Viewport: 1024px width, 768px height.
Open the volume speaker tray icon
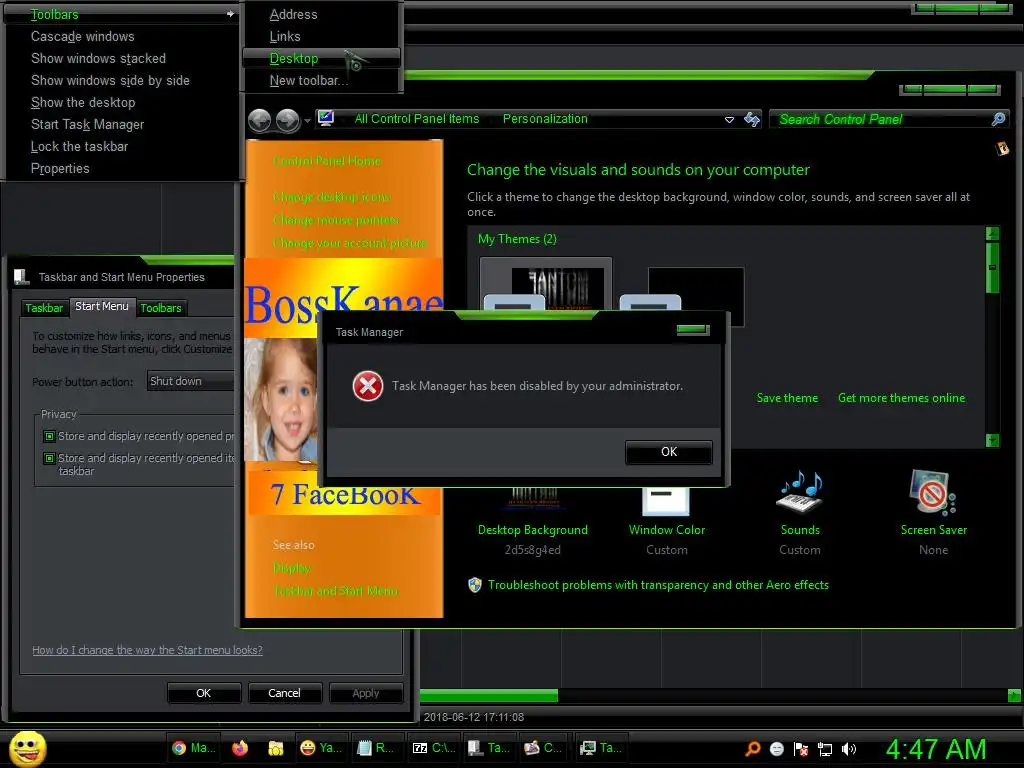pyautogui.click(x=849, y=749)
